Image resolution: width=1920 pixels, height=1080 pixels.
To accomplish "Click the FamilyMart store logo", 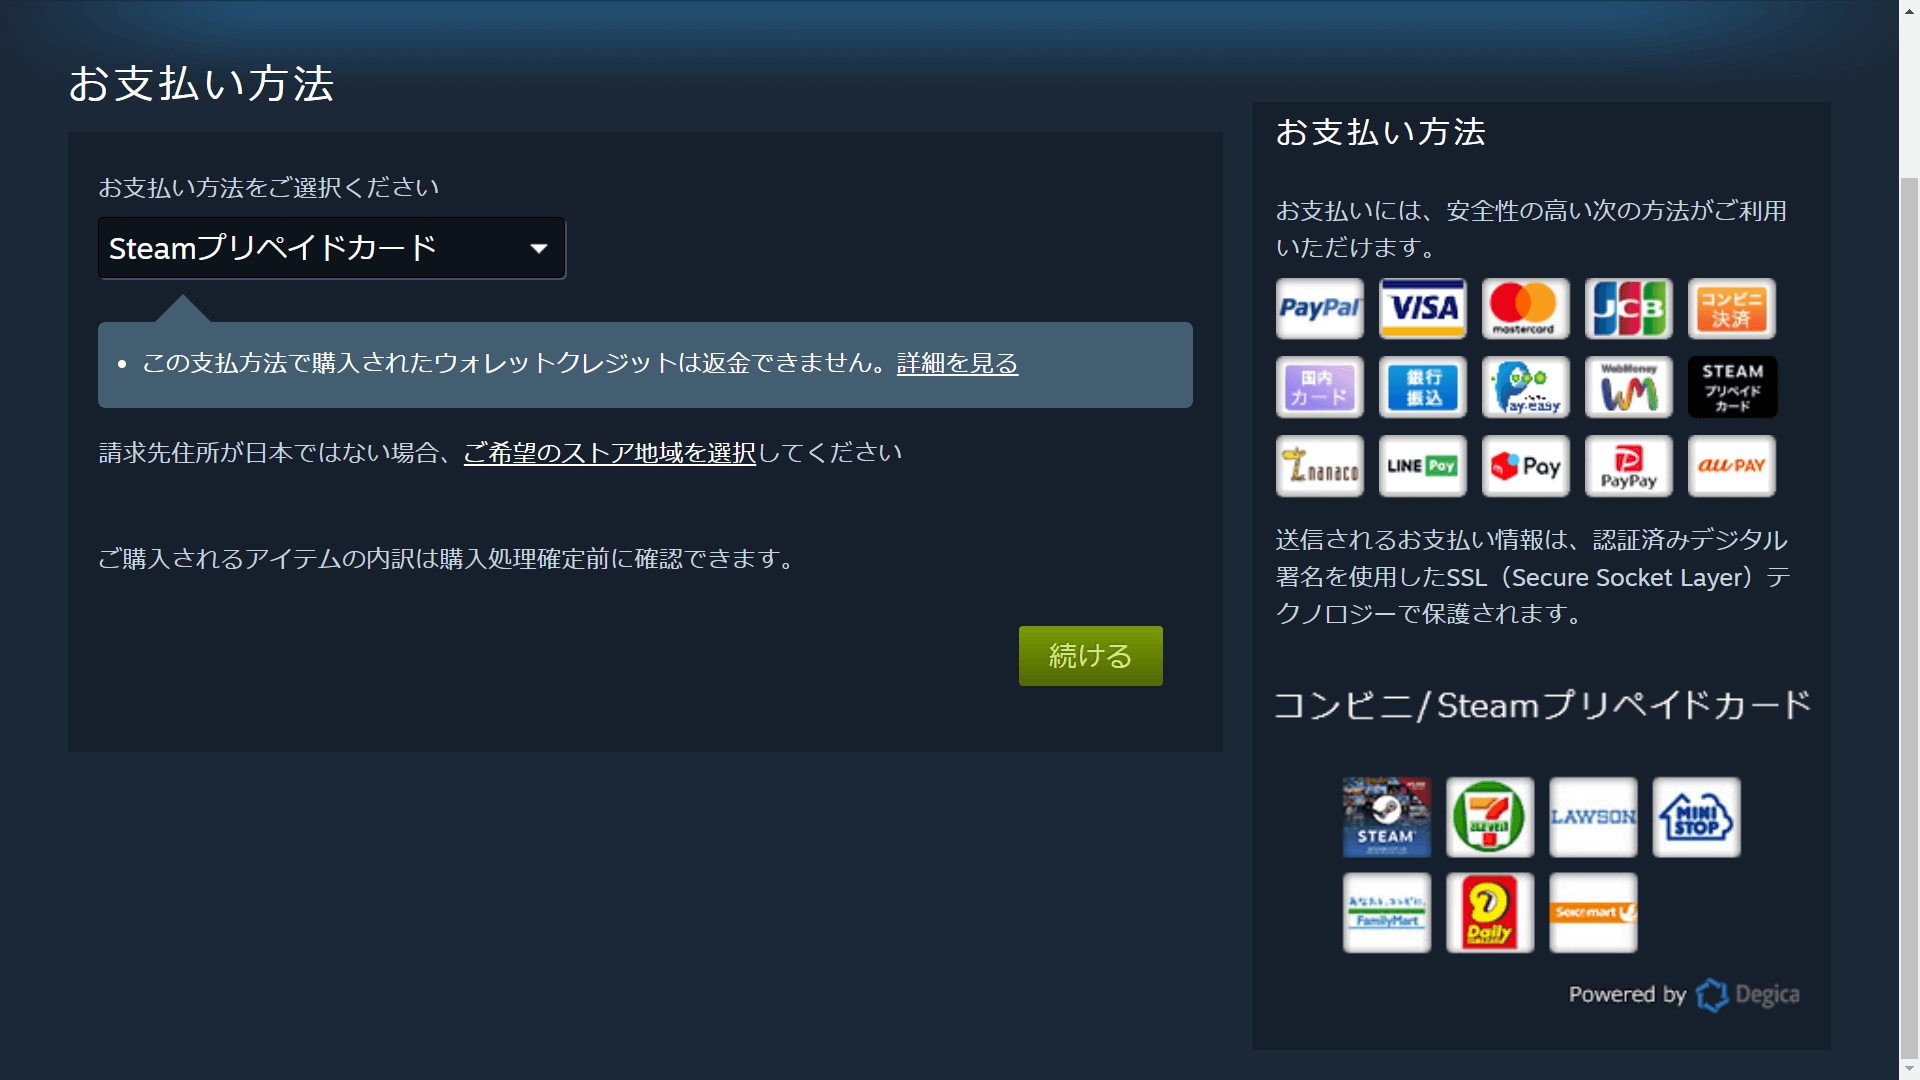I will tap(1386, 913).
